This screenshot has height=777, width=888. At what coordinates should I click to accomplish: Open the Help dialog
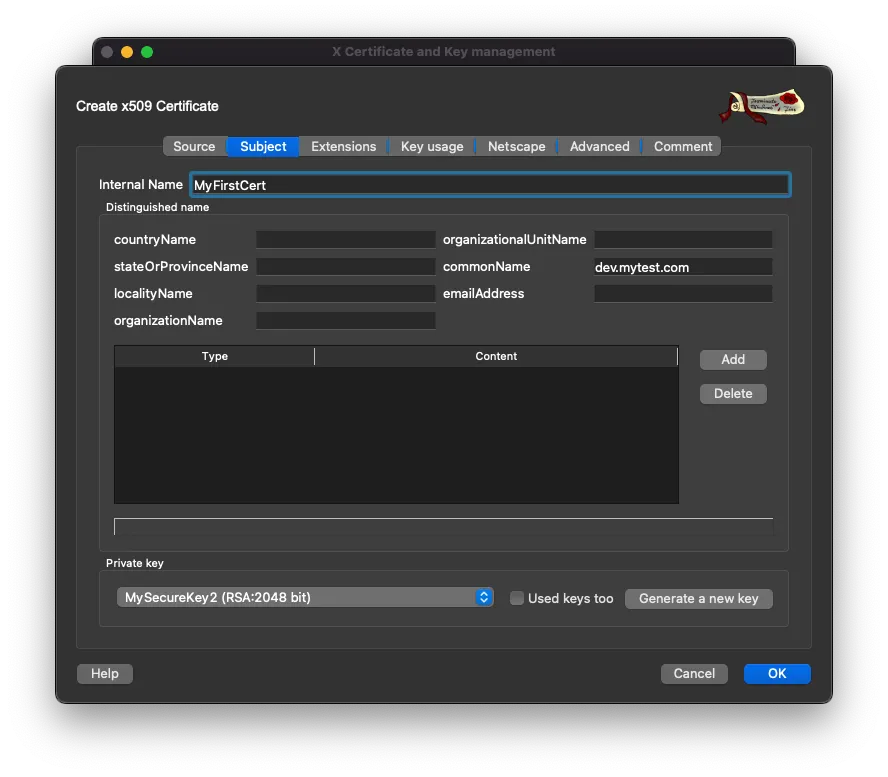[104, 673]
